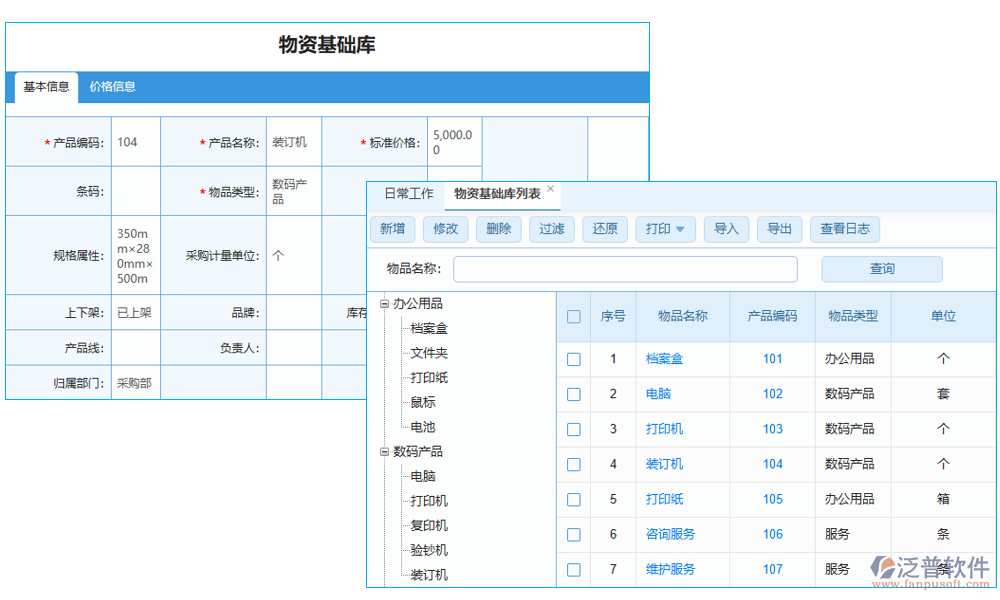The width and height of the screenshot is (1000, 600).
Task: Check the checkbox for the 装订机 row
Action: tap(573, 464)
